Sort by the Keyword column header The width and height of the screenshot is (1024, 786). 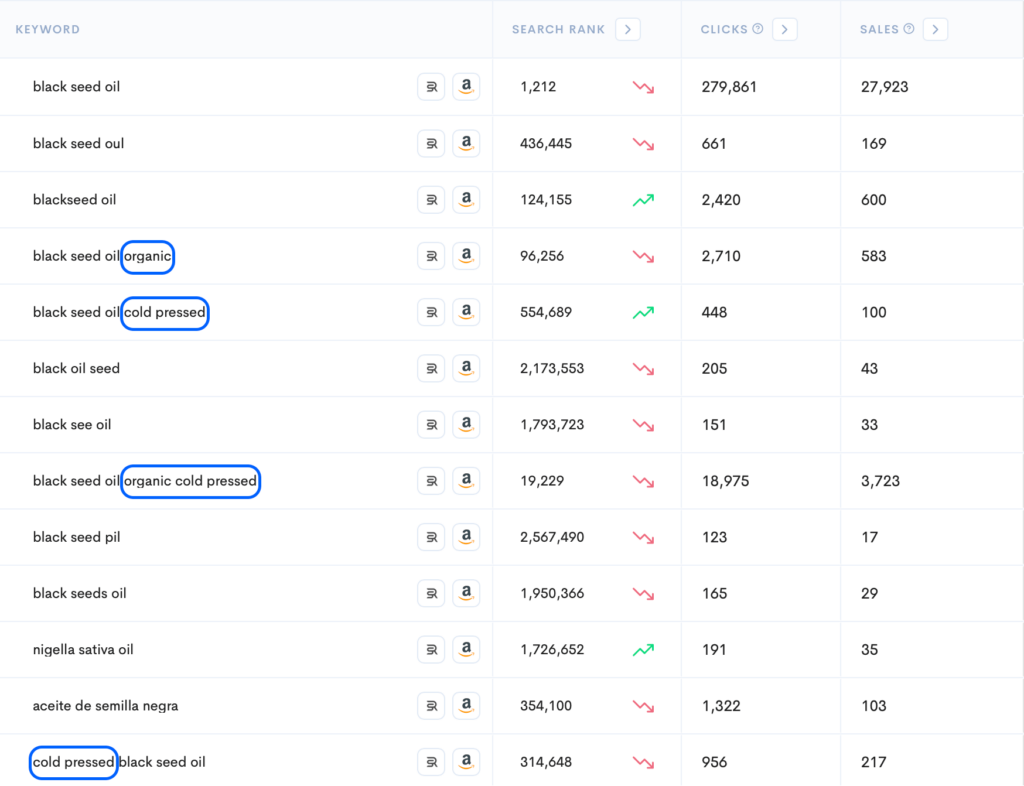[x=48, y=30]
